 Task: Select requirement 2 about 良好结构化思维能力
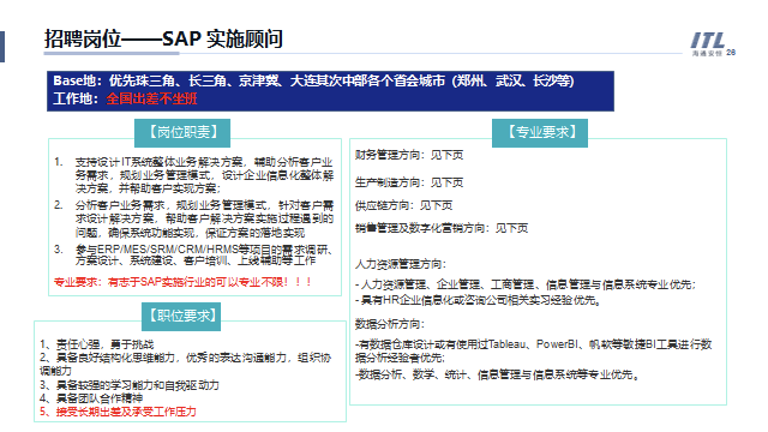(x=186, y=364)
